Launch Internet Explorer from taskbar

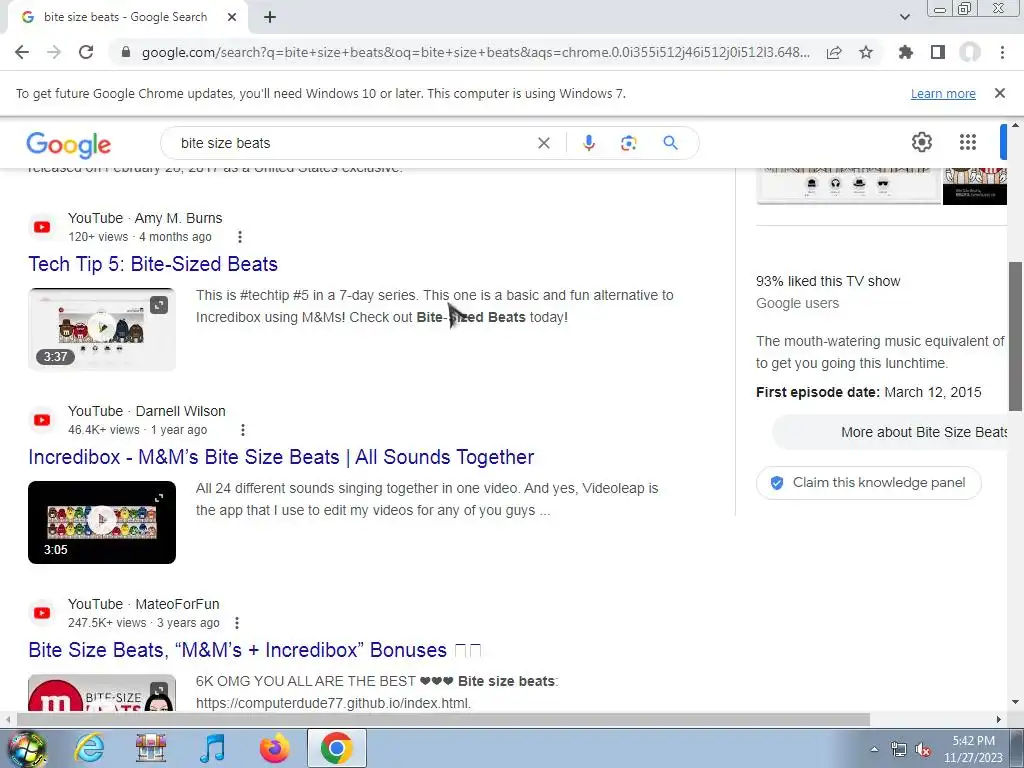89,748
